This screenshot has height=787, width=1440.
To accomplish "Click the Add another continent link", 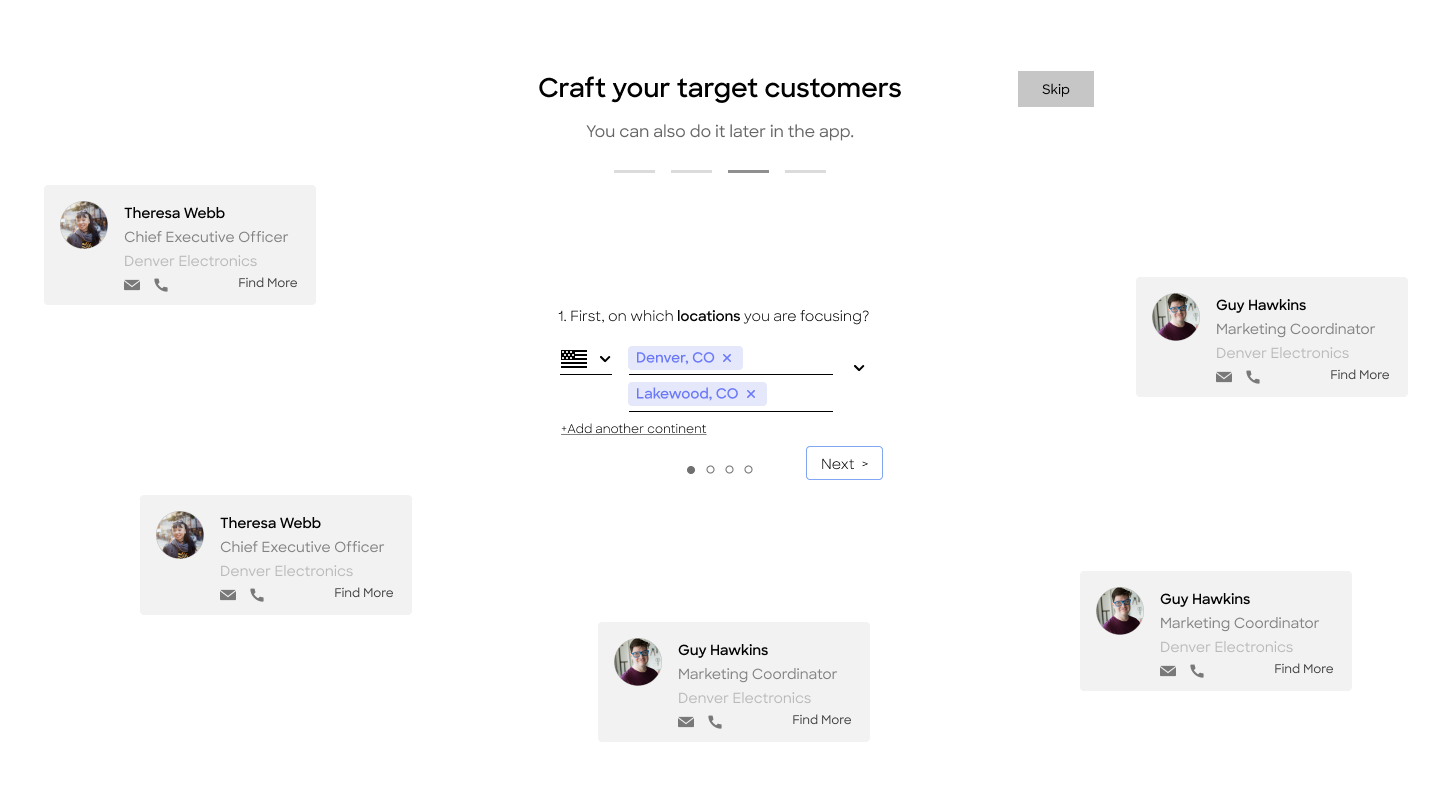I will [634, 429].
